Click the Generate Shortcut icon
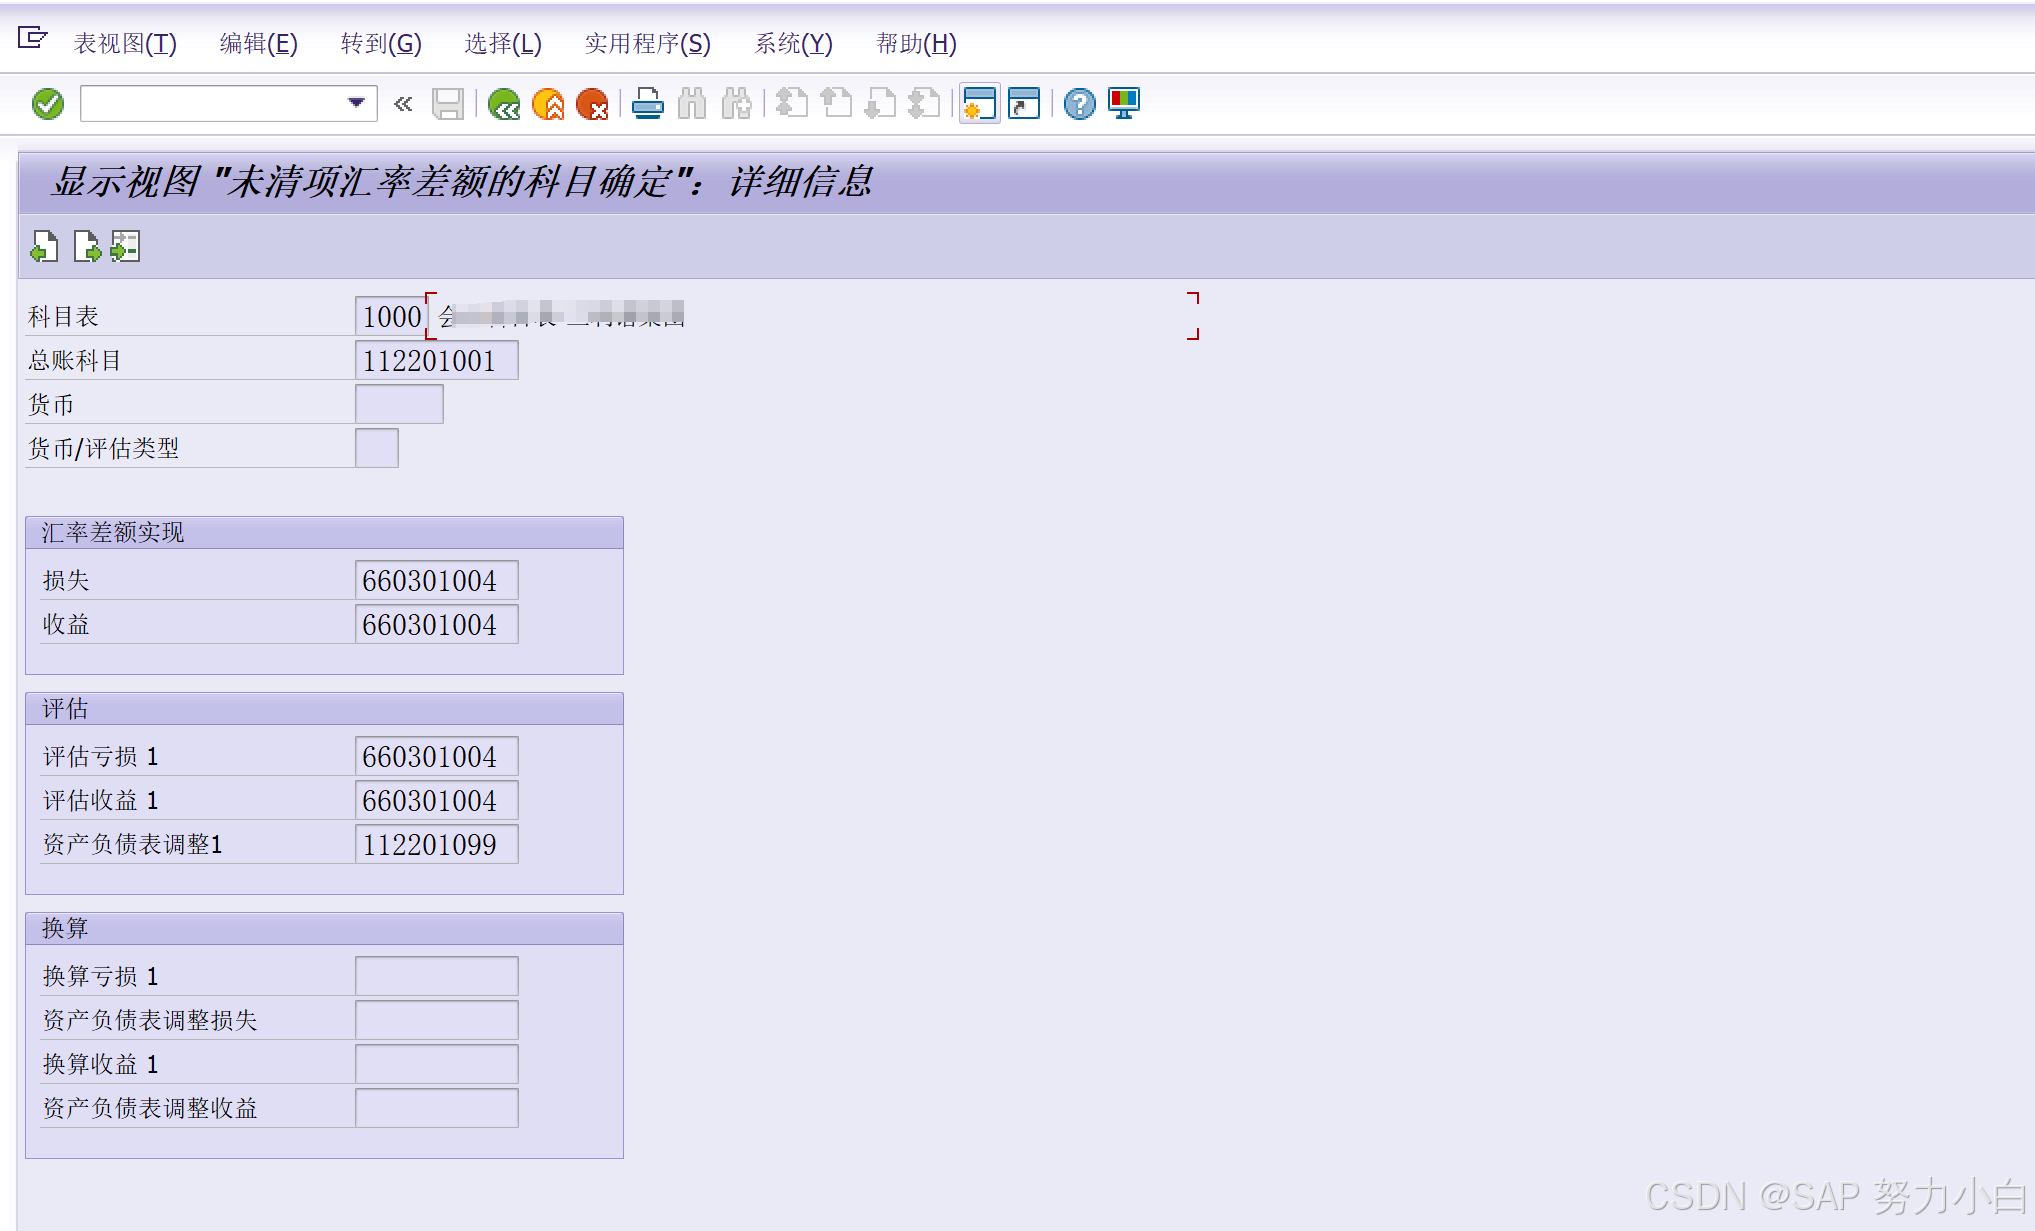The height and width of the screenshot is (1231, 2035). click(1024, 104)
